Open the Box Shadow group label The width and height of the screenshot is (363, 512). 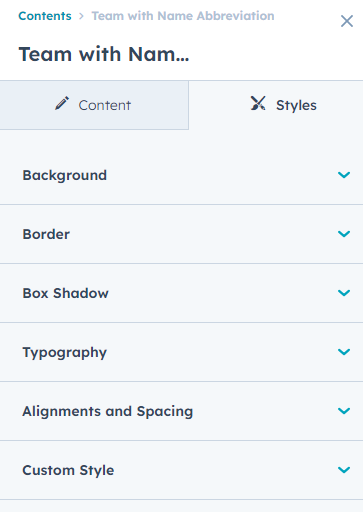tap(66, 293)
